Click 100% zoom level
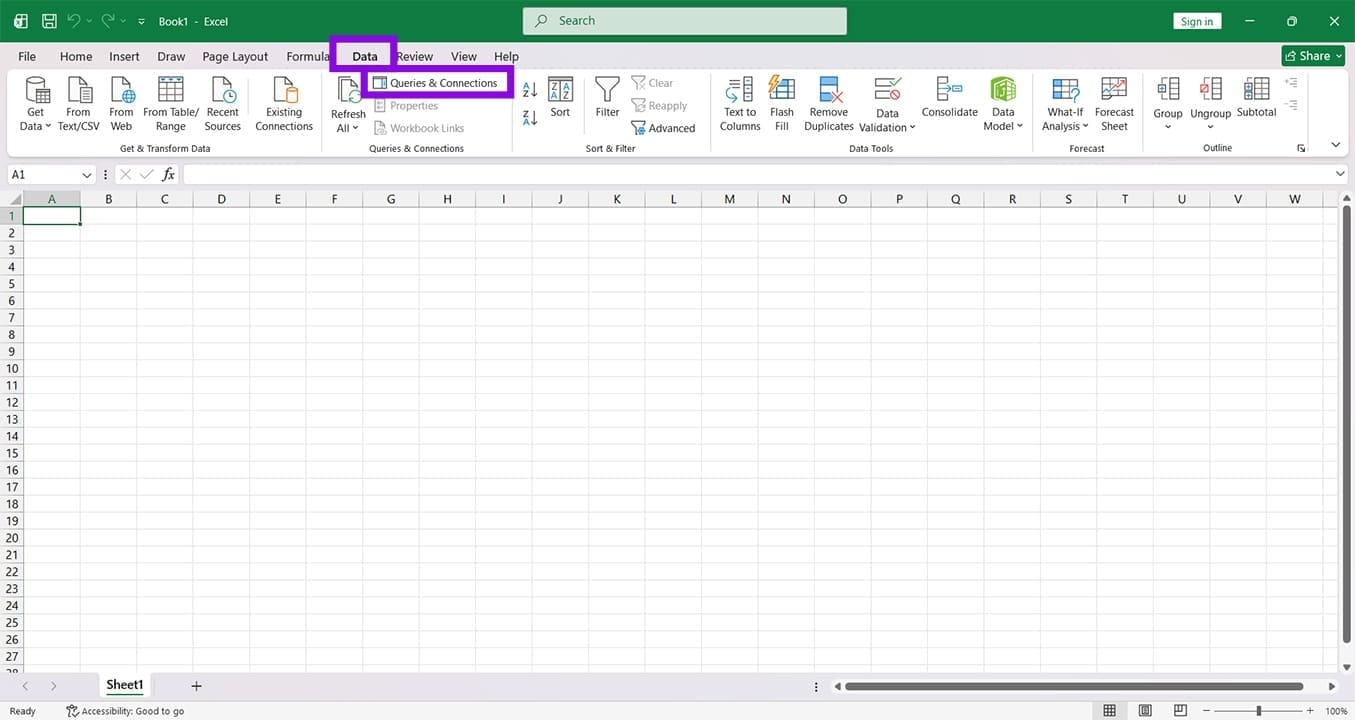Image resolution: width=1355 pixels, height=720 pixels. 1336,711
